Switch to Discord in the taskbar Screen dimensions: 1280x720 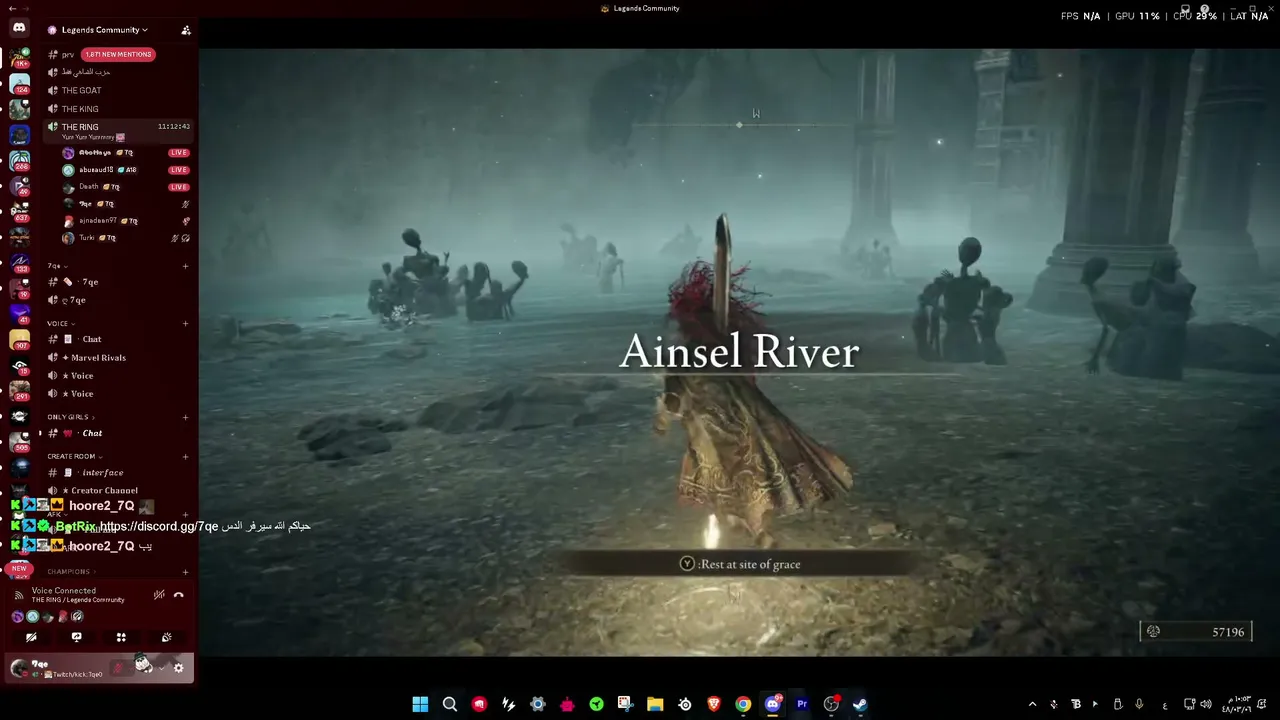pyautogui.click(x=772, y=704)
